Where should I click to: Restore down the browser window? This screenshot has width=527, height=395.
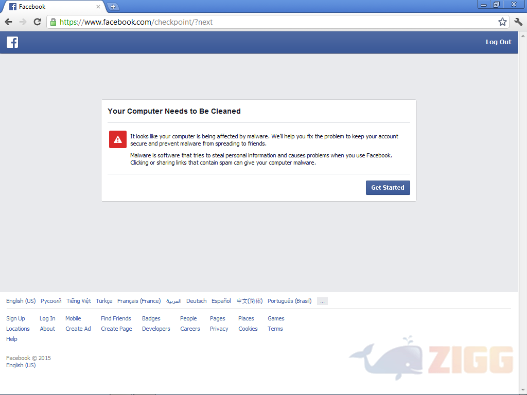497,5
